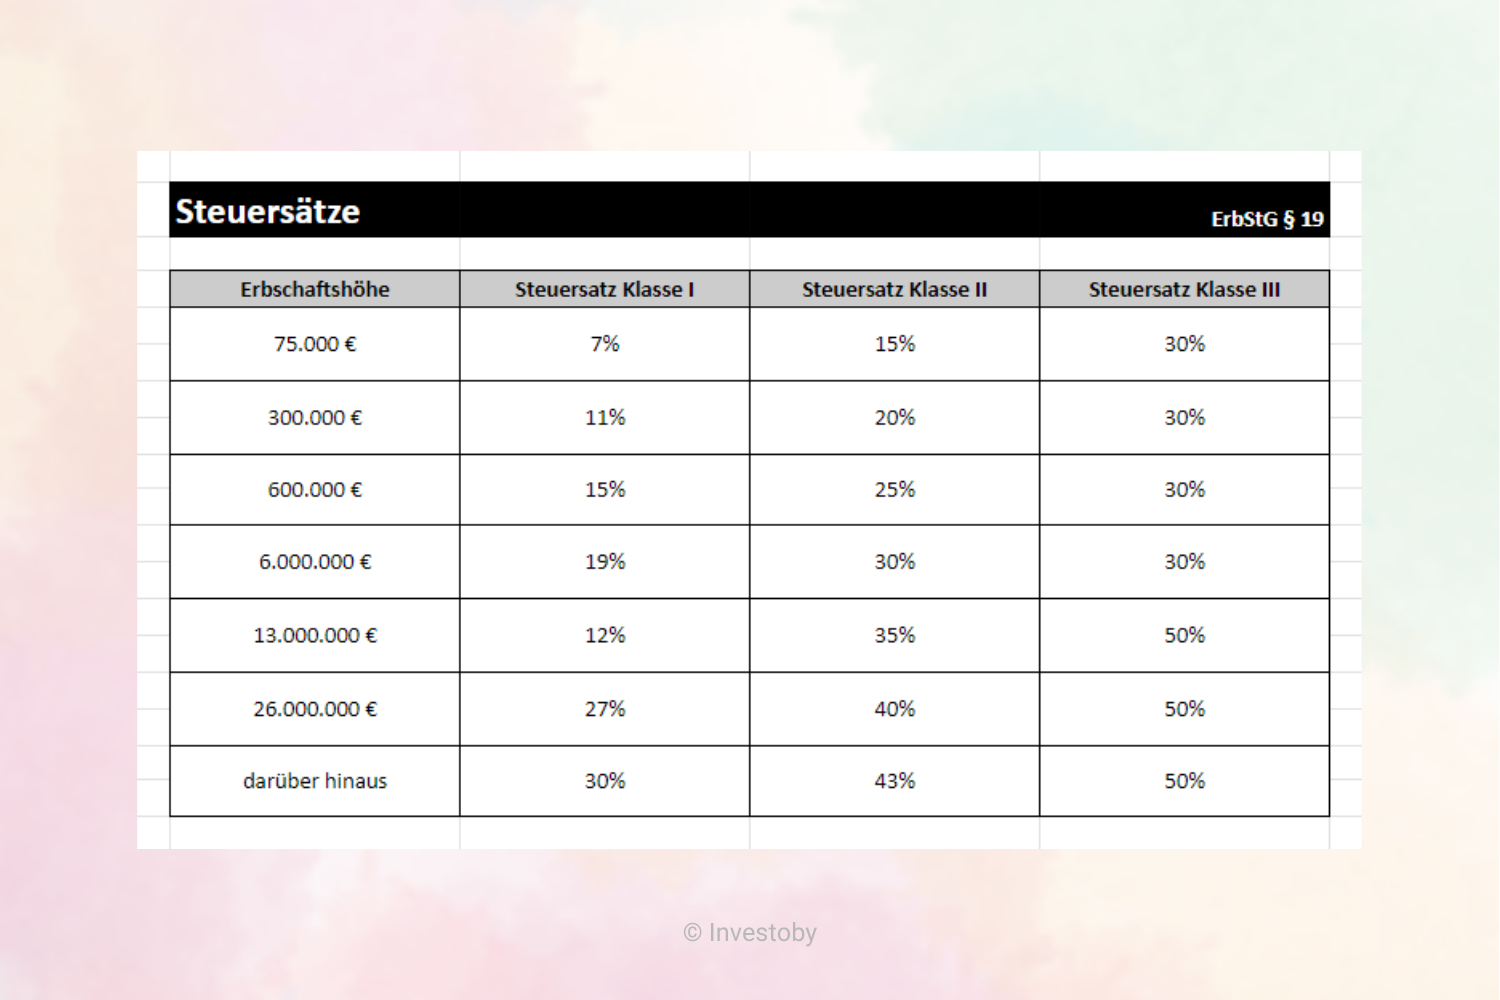Select the 7% tax rate cell
The image size is (1500, 1000).
click(x=604, y=344)
